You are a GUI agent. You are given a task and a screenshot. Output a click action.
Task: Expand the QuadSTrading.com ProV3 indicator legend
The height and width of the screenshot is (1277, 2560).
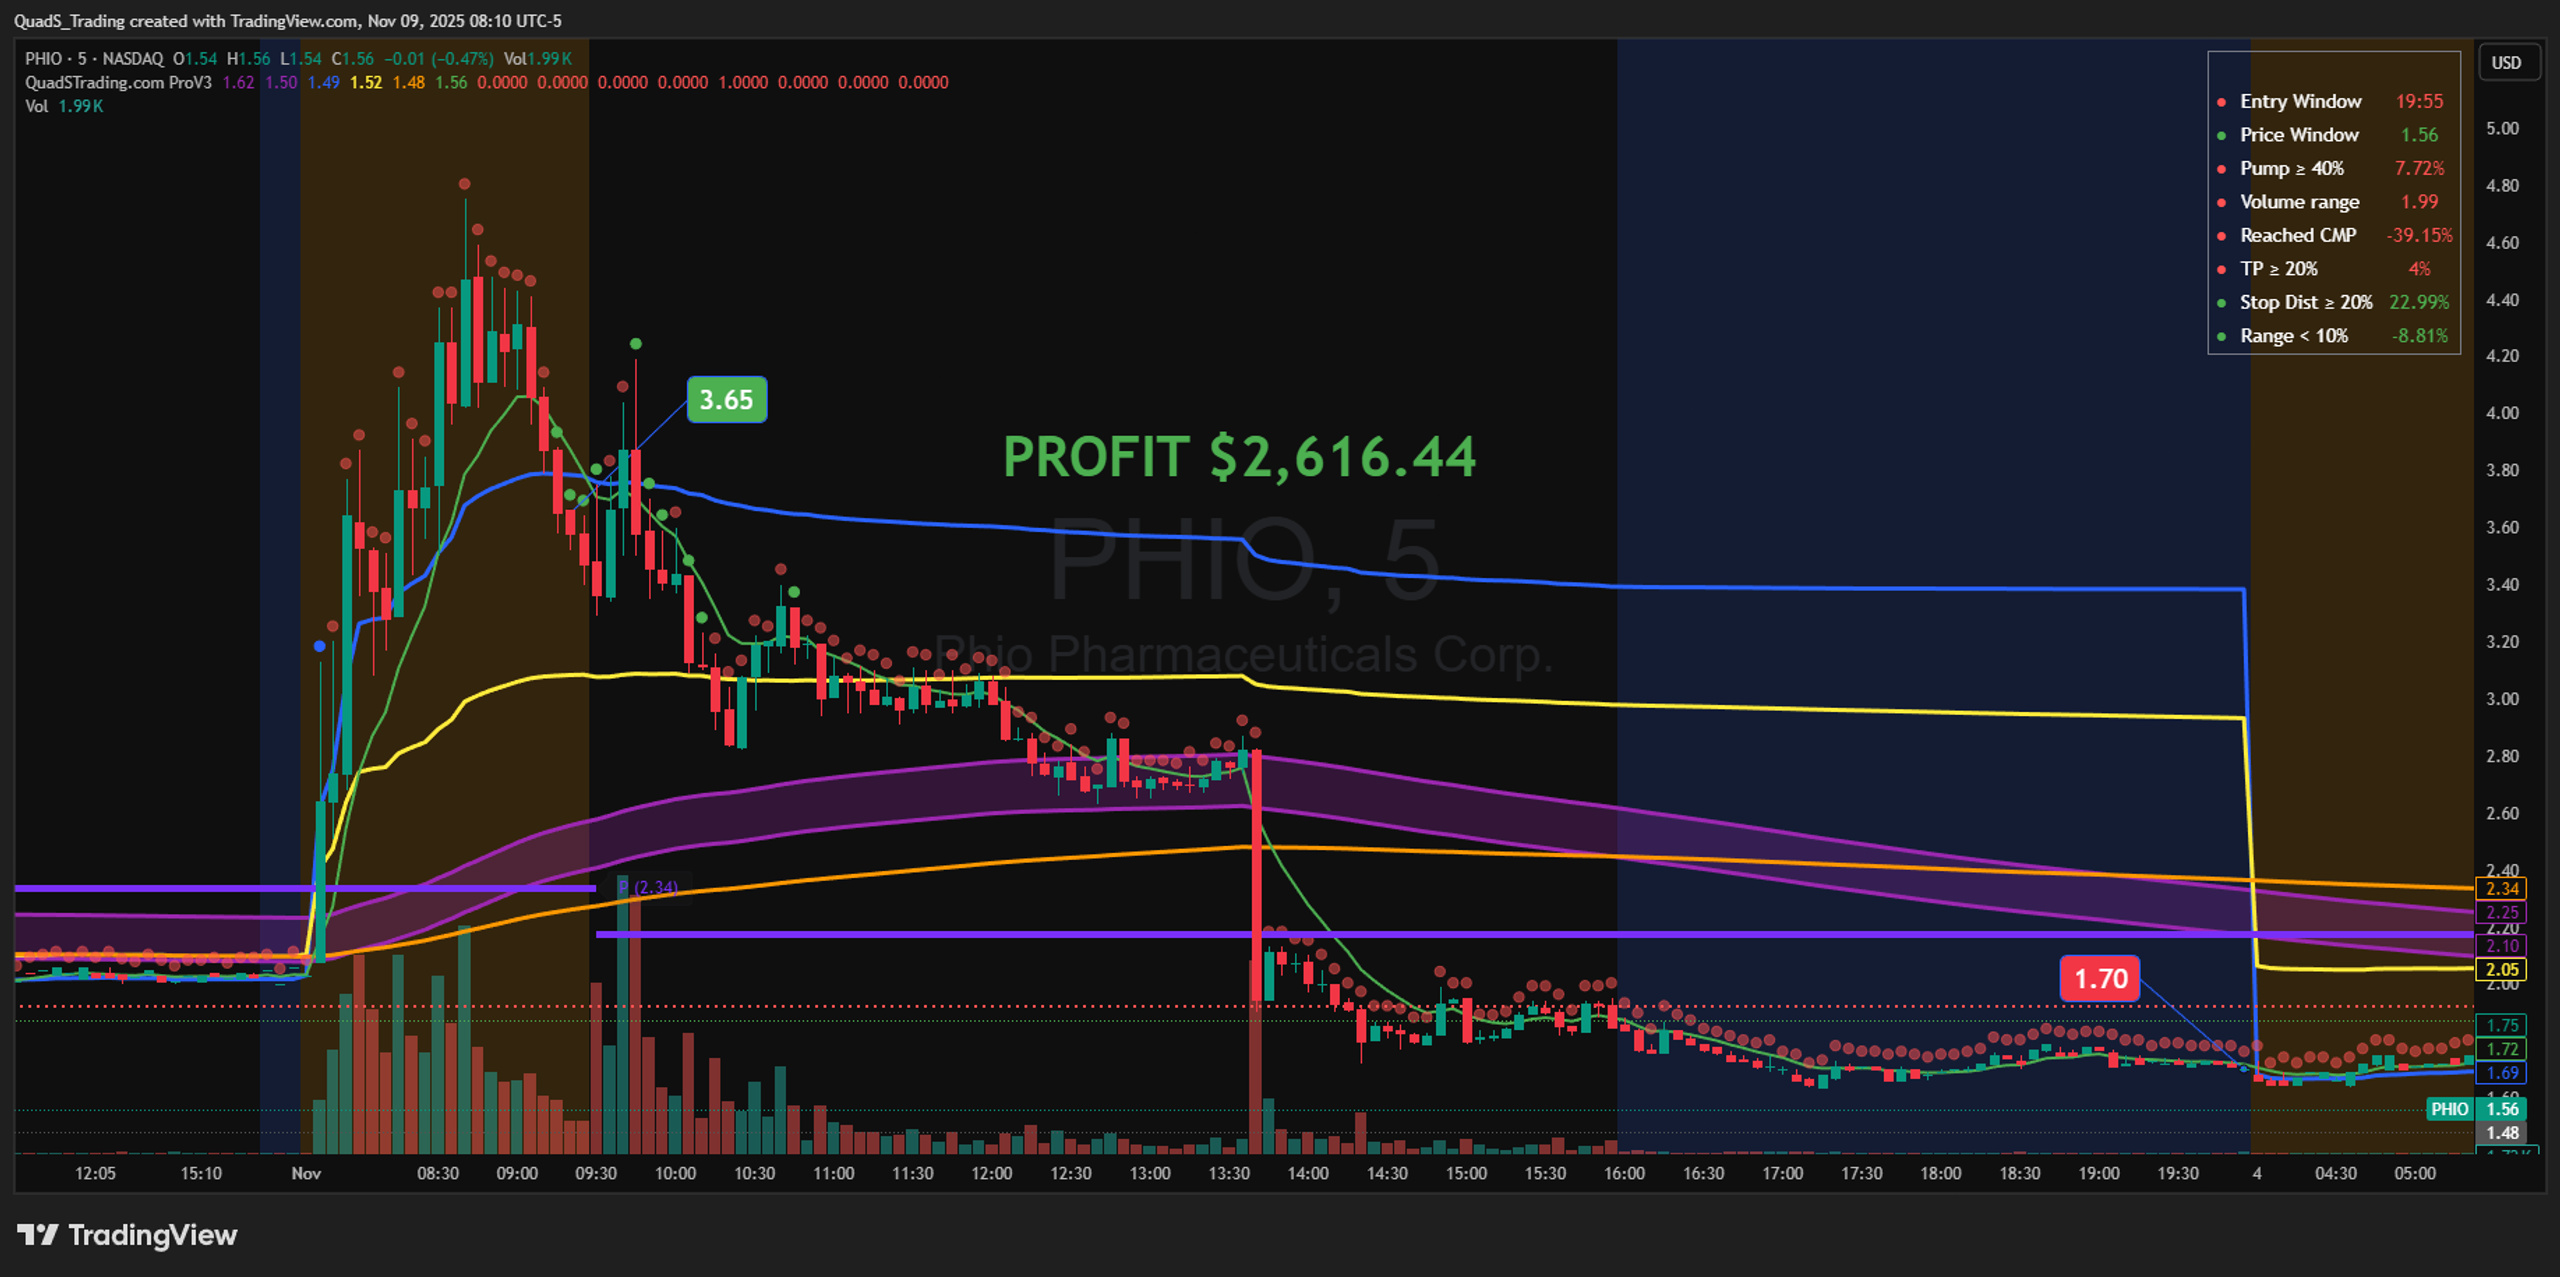pyautogui.click(x=118, y=83)
